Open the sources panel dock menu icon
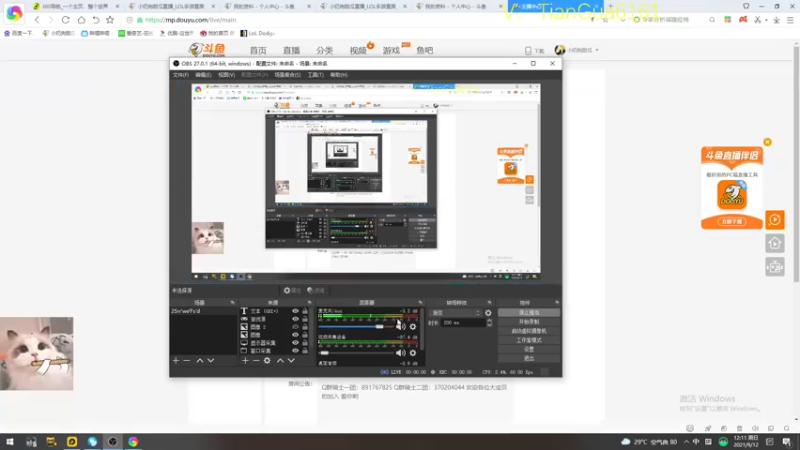The width and height of the screenshot is (800, 450). pyautogui.click(x=310, y=303)
